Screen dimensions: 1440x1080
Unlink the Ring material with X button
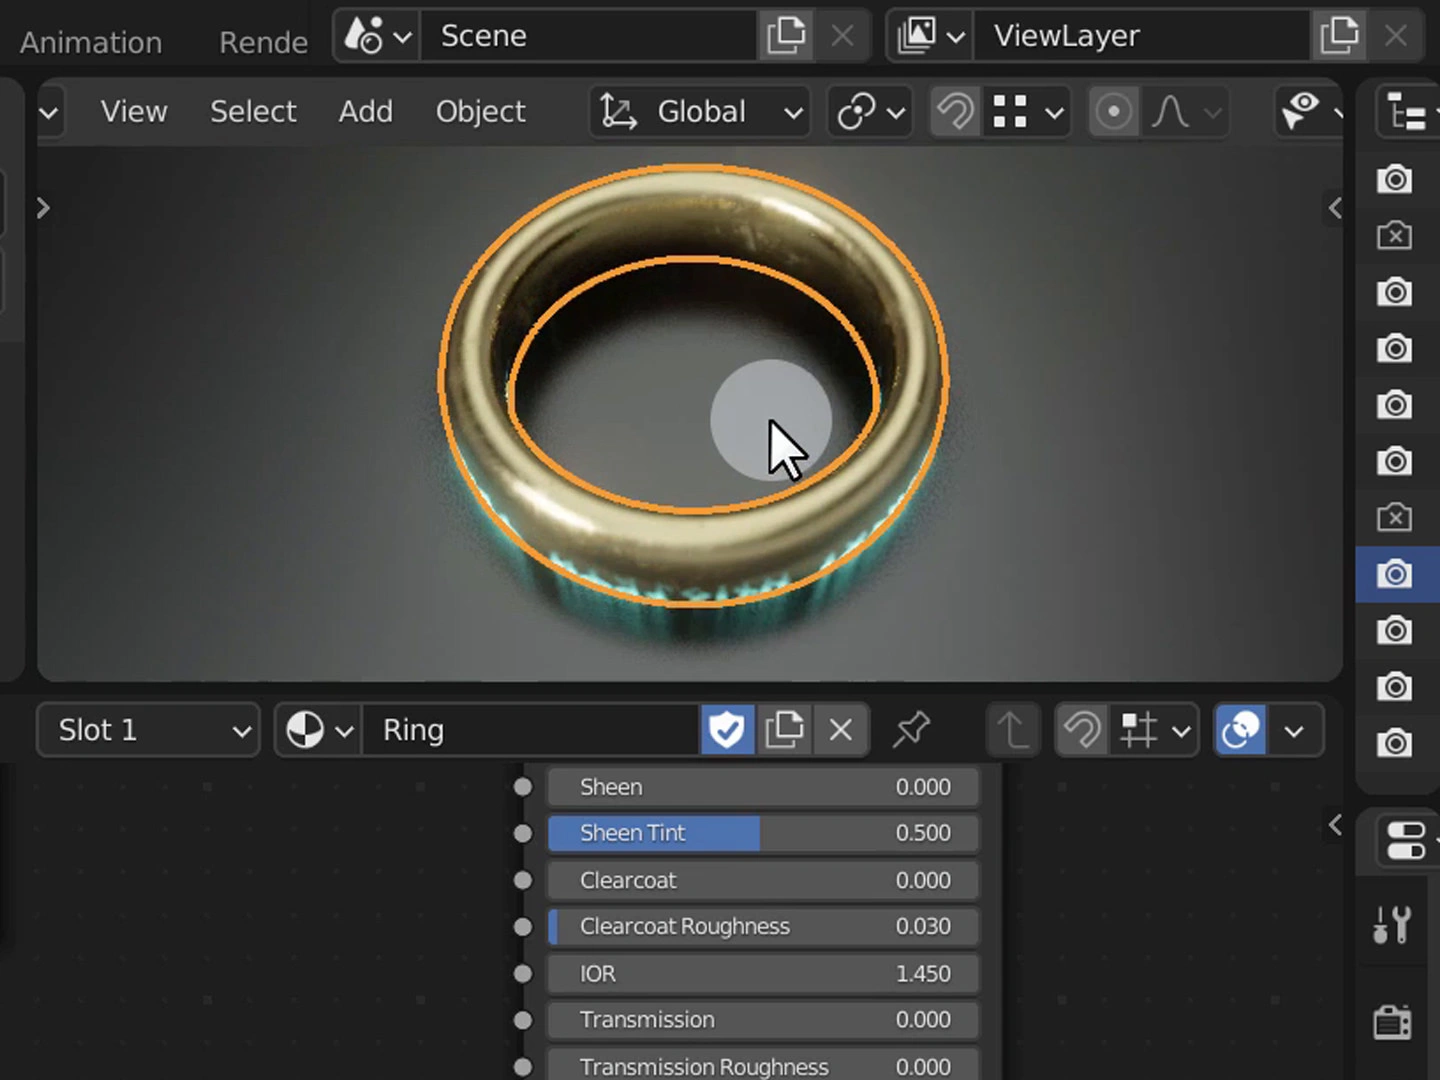coord(841,731)
